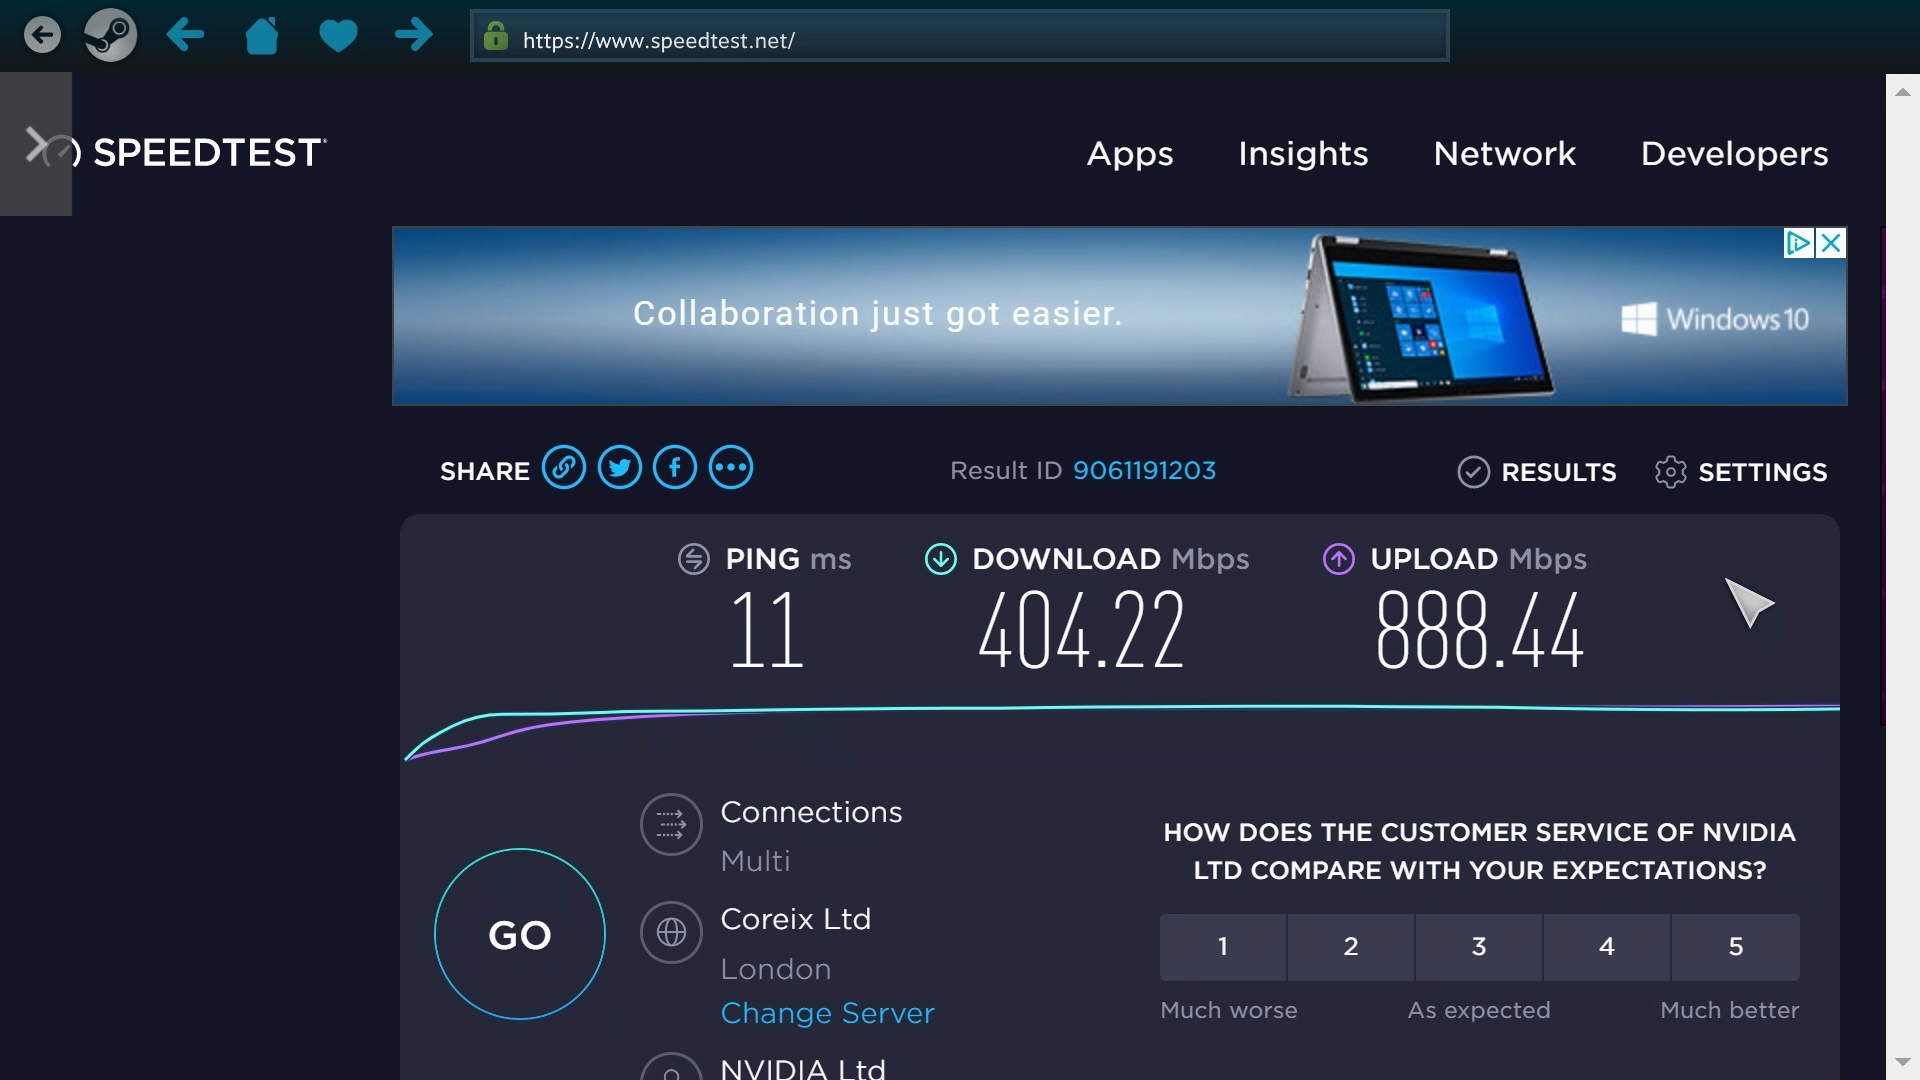Click the Results checkmark icon
The width and height of the screenshot is (1920, 1080).
pyautogui.click(x=1472, y=472)
